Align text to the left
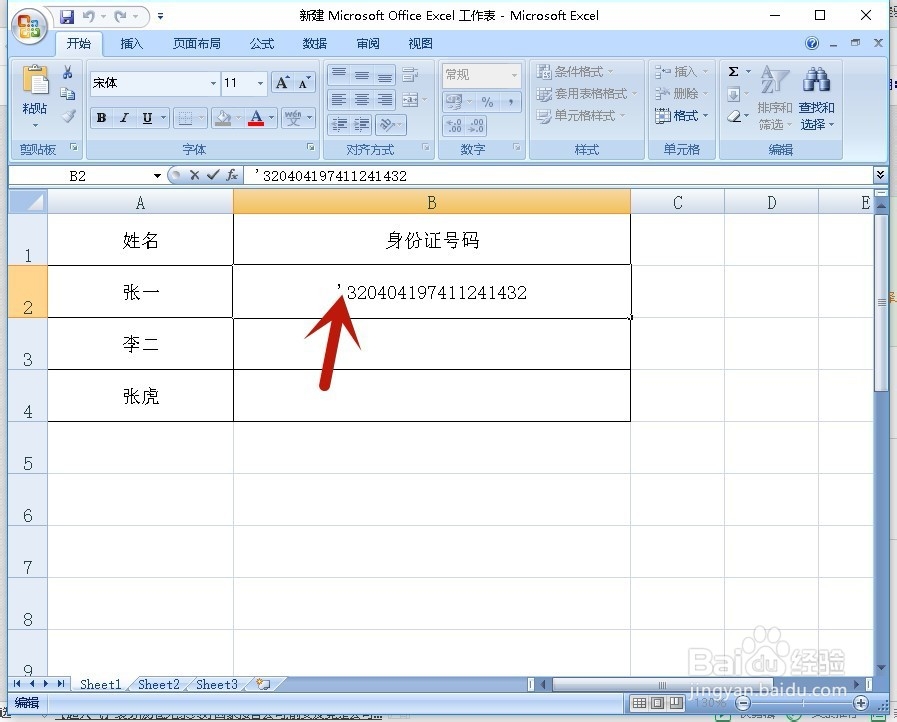897x722 pixels. [x=339, y=100]
